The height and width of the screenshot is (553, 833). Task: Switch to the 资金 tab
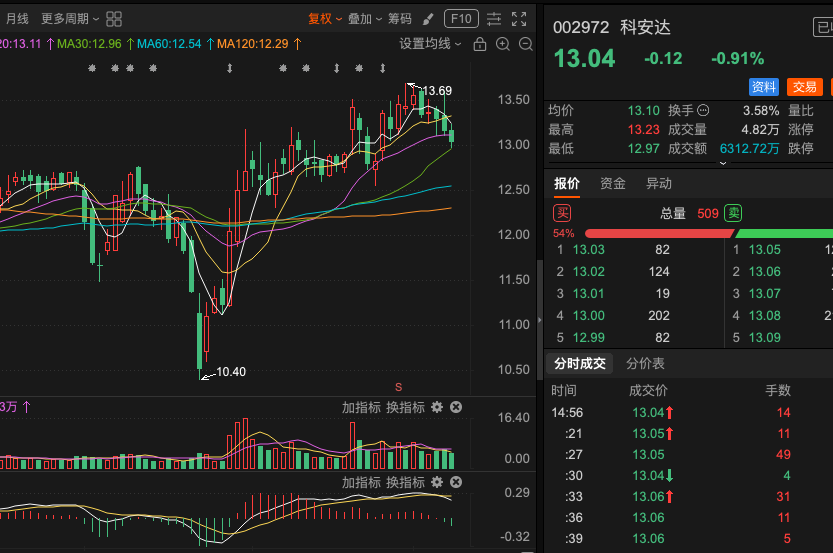613,184
